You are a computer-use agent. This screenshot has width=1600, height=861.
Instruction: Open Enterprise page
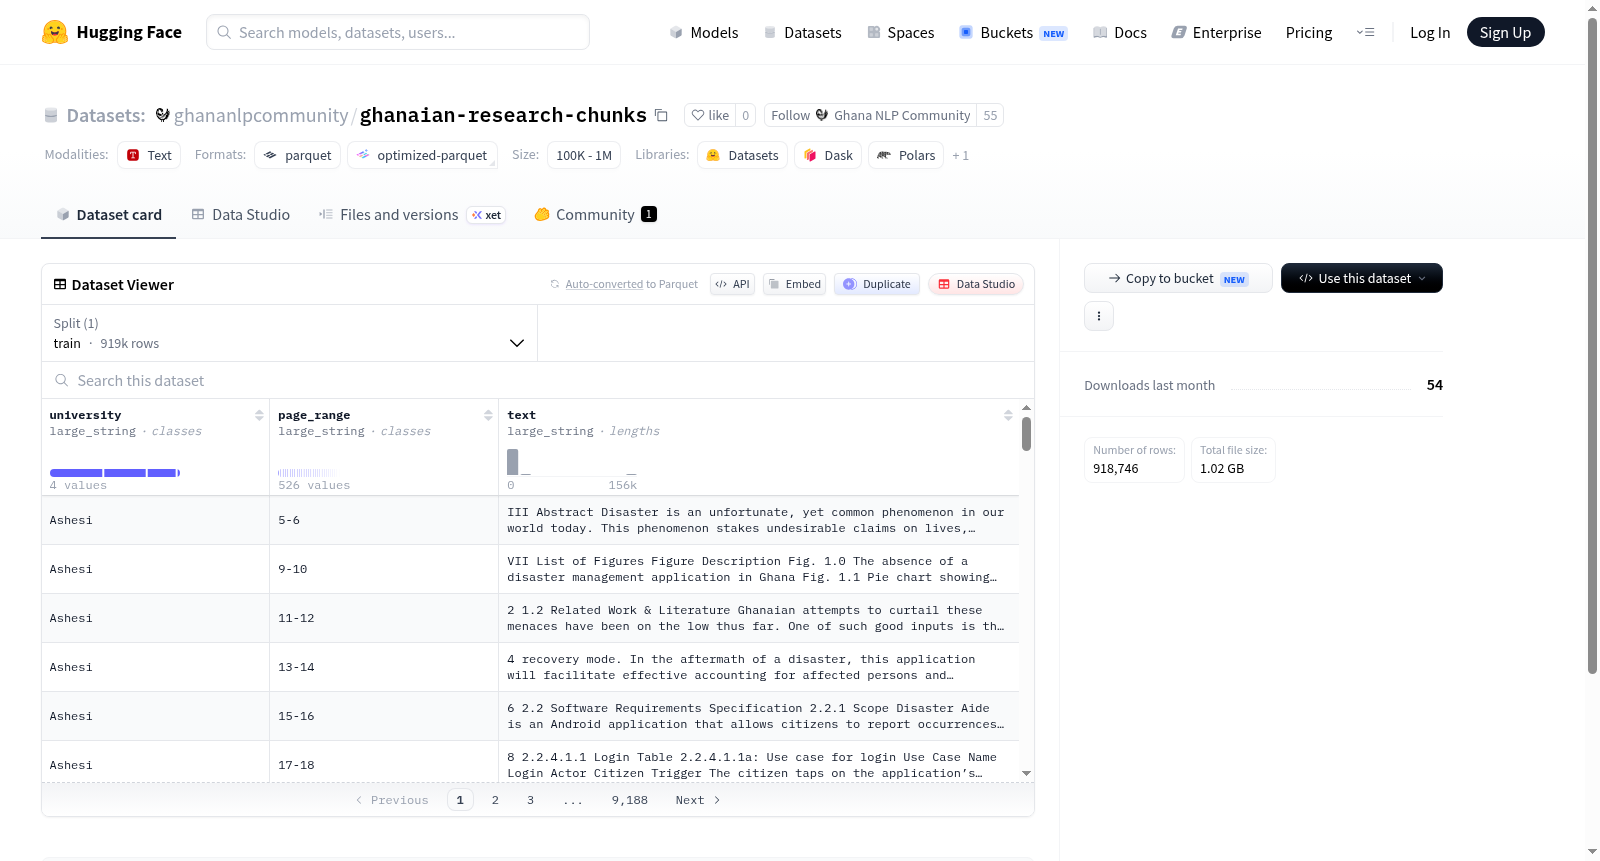[x=1216, y=32]
